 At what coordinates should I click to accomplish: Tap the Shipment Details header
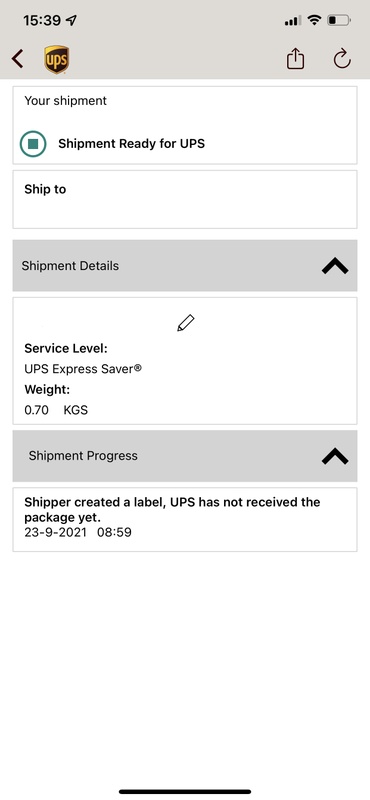click(x=185, y=266)
